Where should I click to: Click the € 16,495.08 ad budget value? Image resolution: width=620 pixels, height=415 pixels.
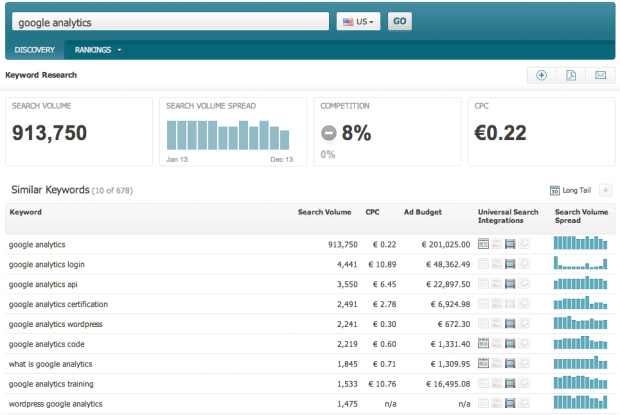coord(448,384)
